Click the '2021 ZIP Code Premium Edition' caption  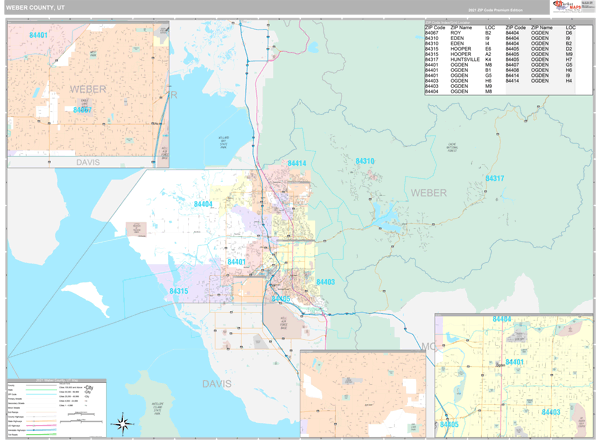click(x=495, y=10)
